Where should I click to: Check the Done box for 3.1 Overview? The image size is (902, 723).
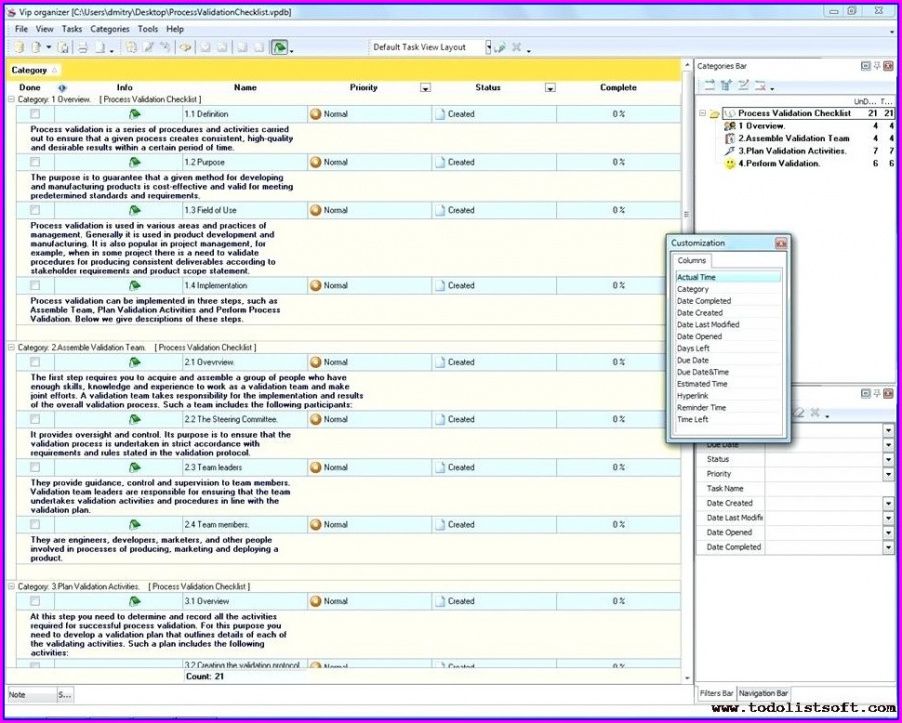35,601
